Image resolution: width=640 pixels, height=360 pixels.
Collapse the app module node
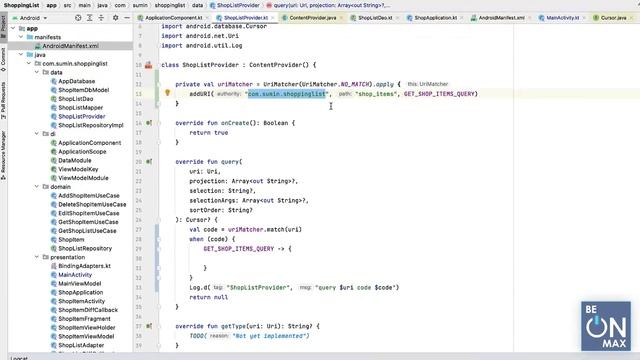pos(13,28)
